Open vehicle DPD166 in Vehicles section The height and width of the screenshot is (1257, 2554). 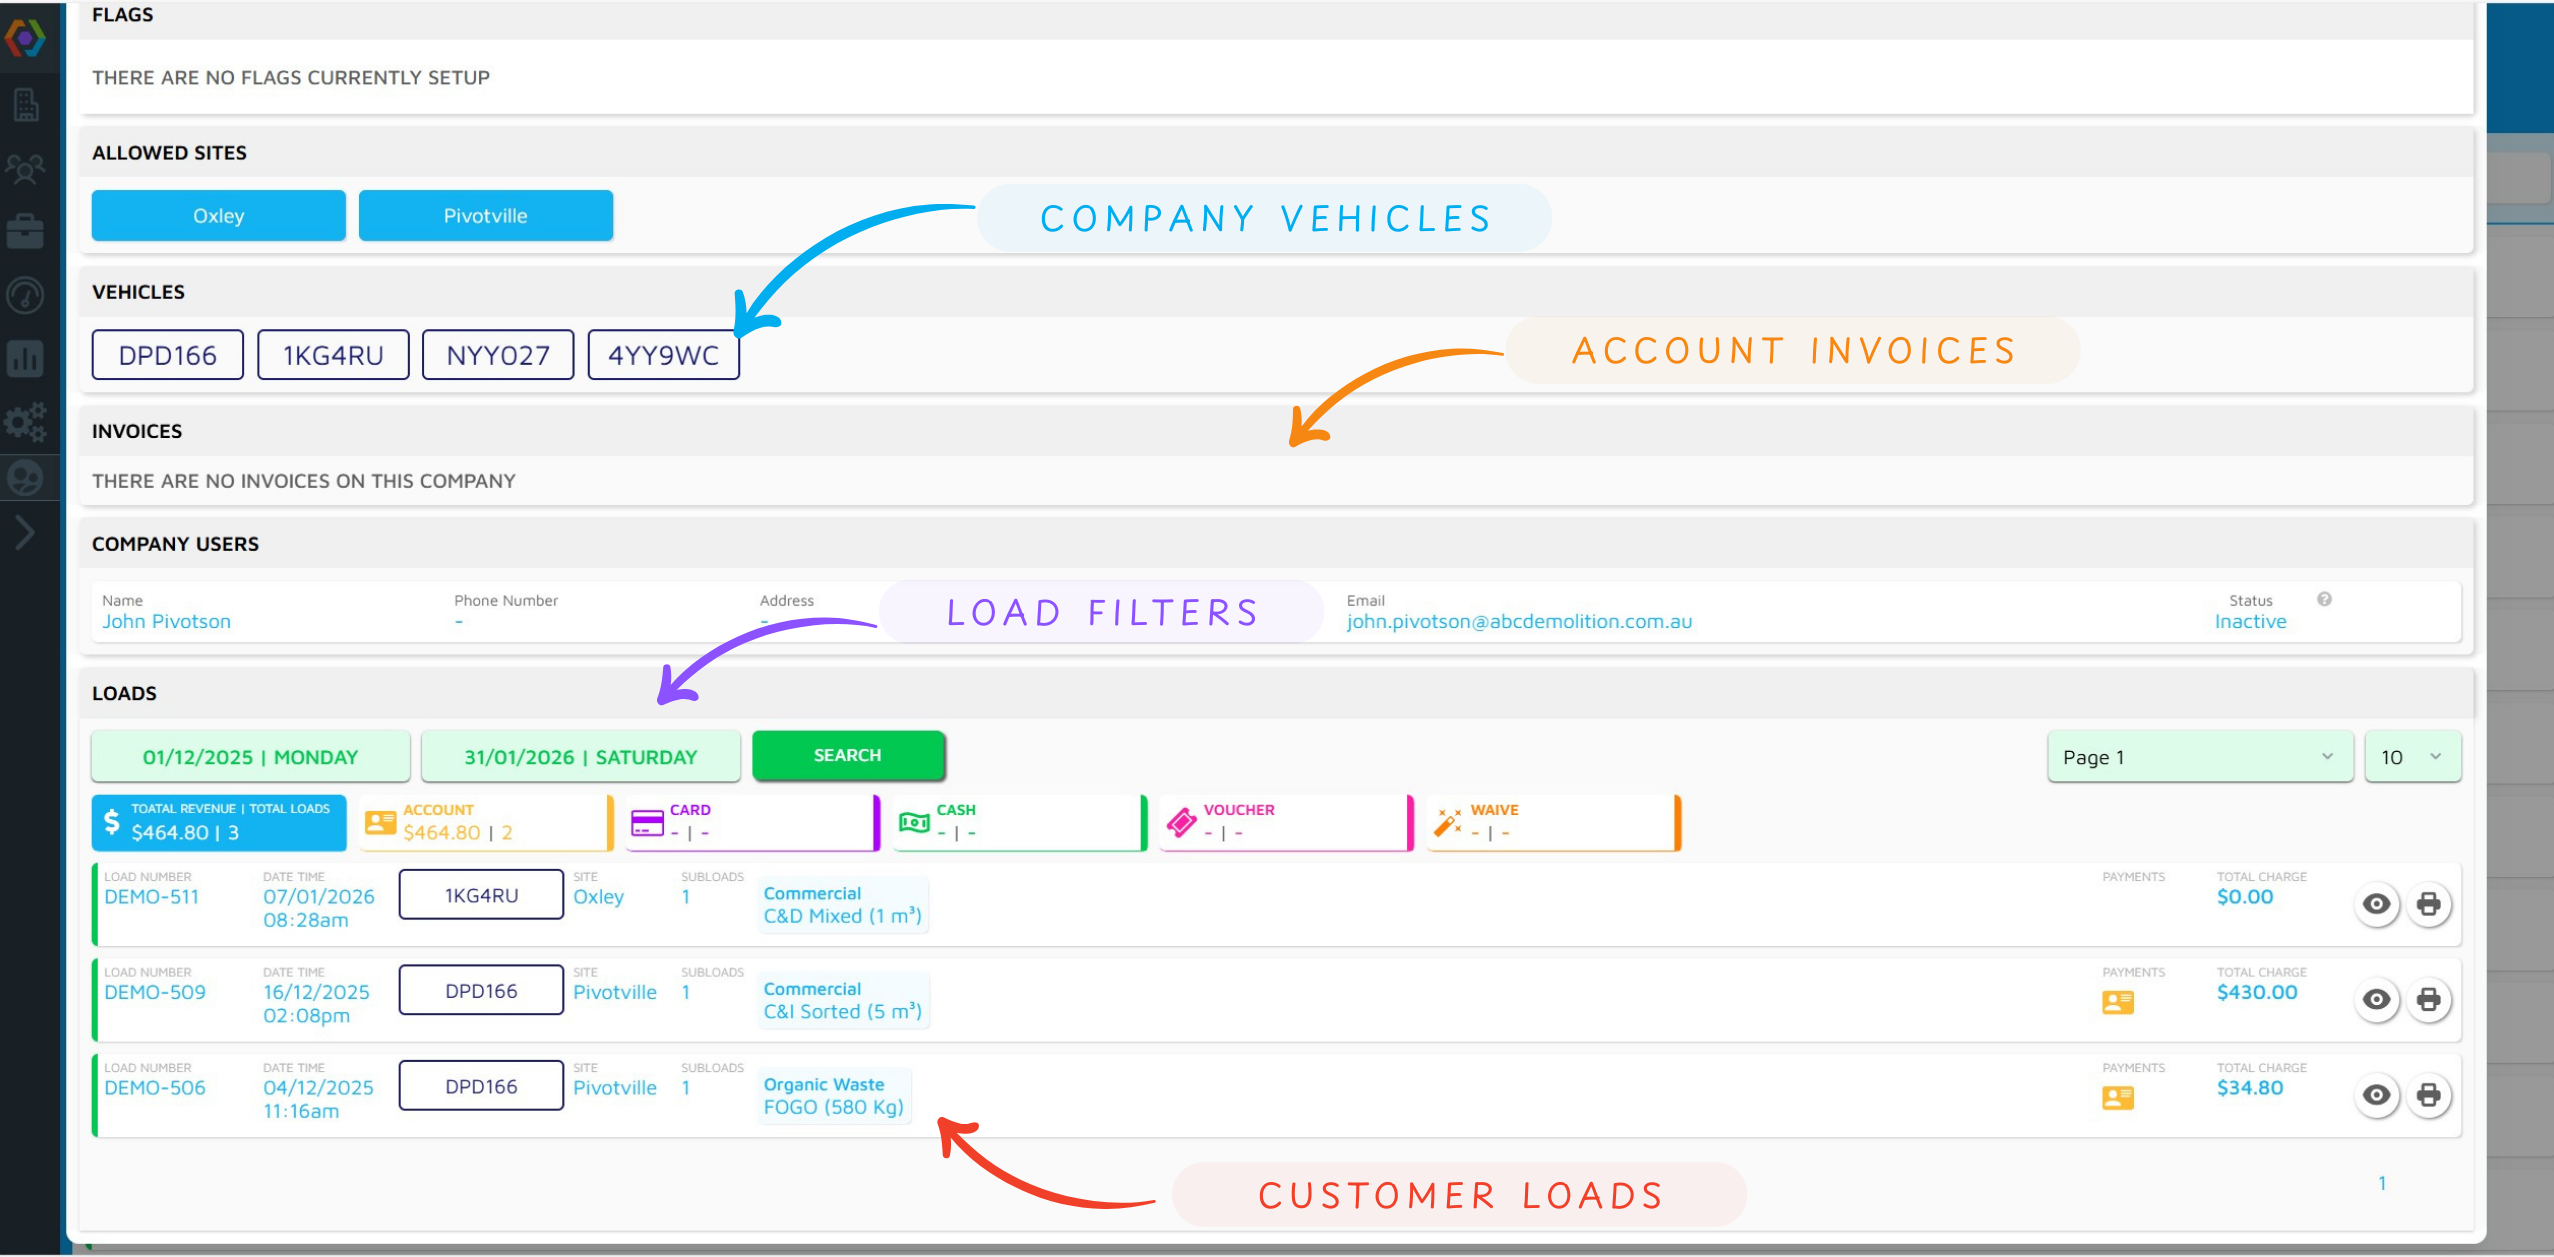167,355
